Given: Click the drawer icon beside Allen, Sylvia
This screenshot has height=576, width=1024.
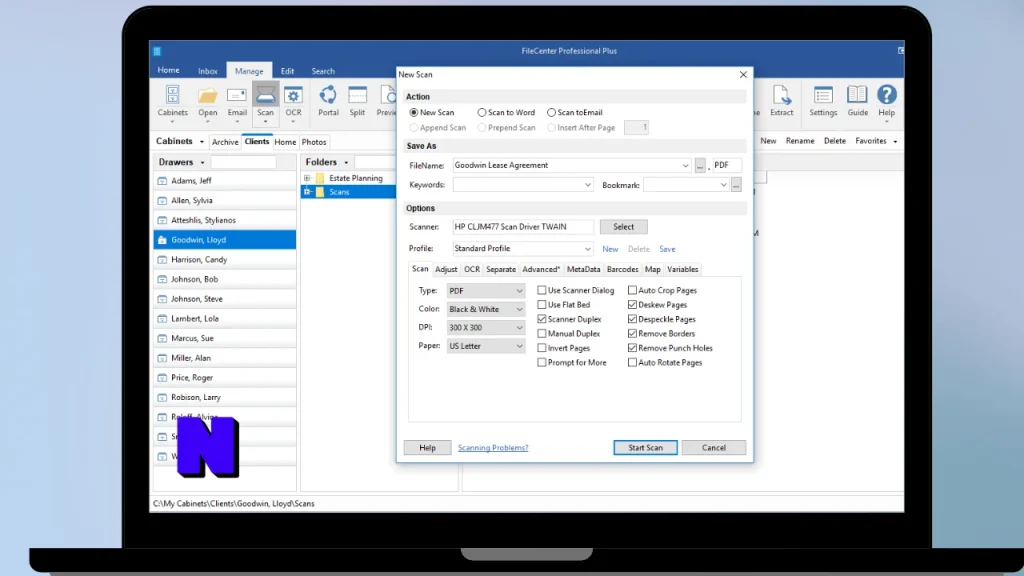Looking at the screenshot, I should (x=162, y=200).
